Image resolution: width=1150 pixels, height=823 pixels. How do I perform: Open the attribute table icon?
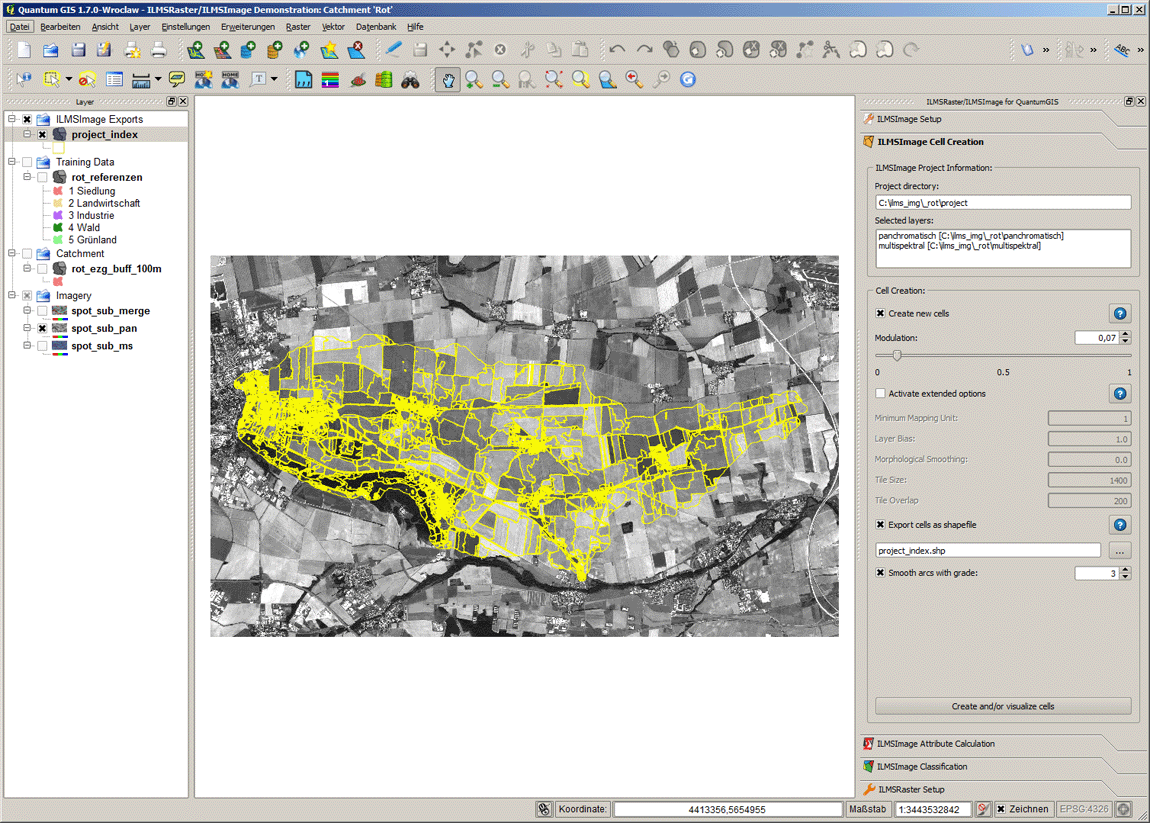tap(114, 80)
